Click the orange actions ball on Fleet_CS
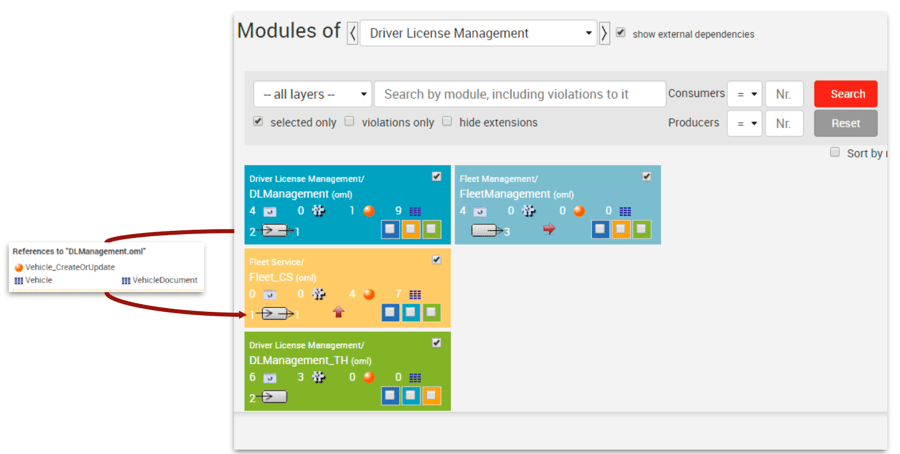900x454 pixels. (x=369, y=295)
